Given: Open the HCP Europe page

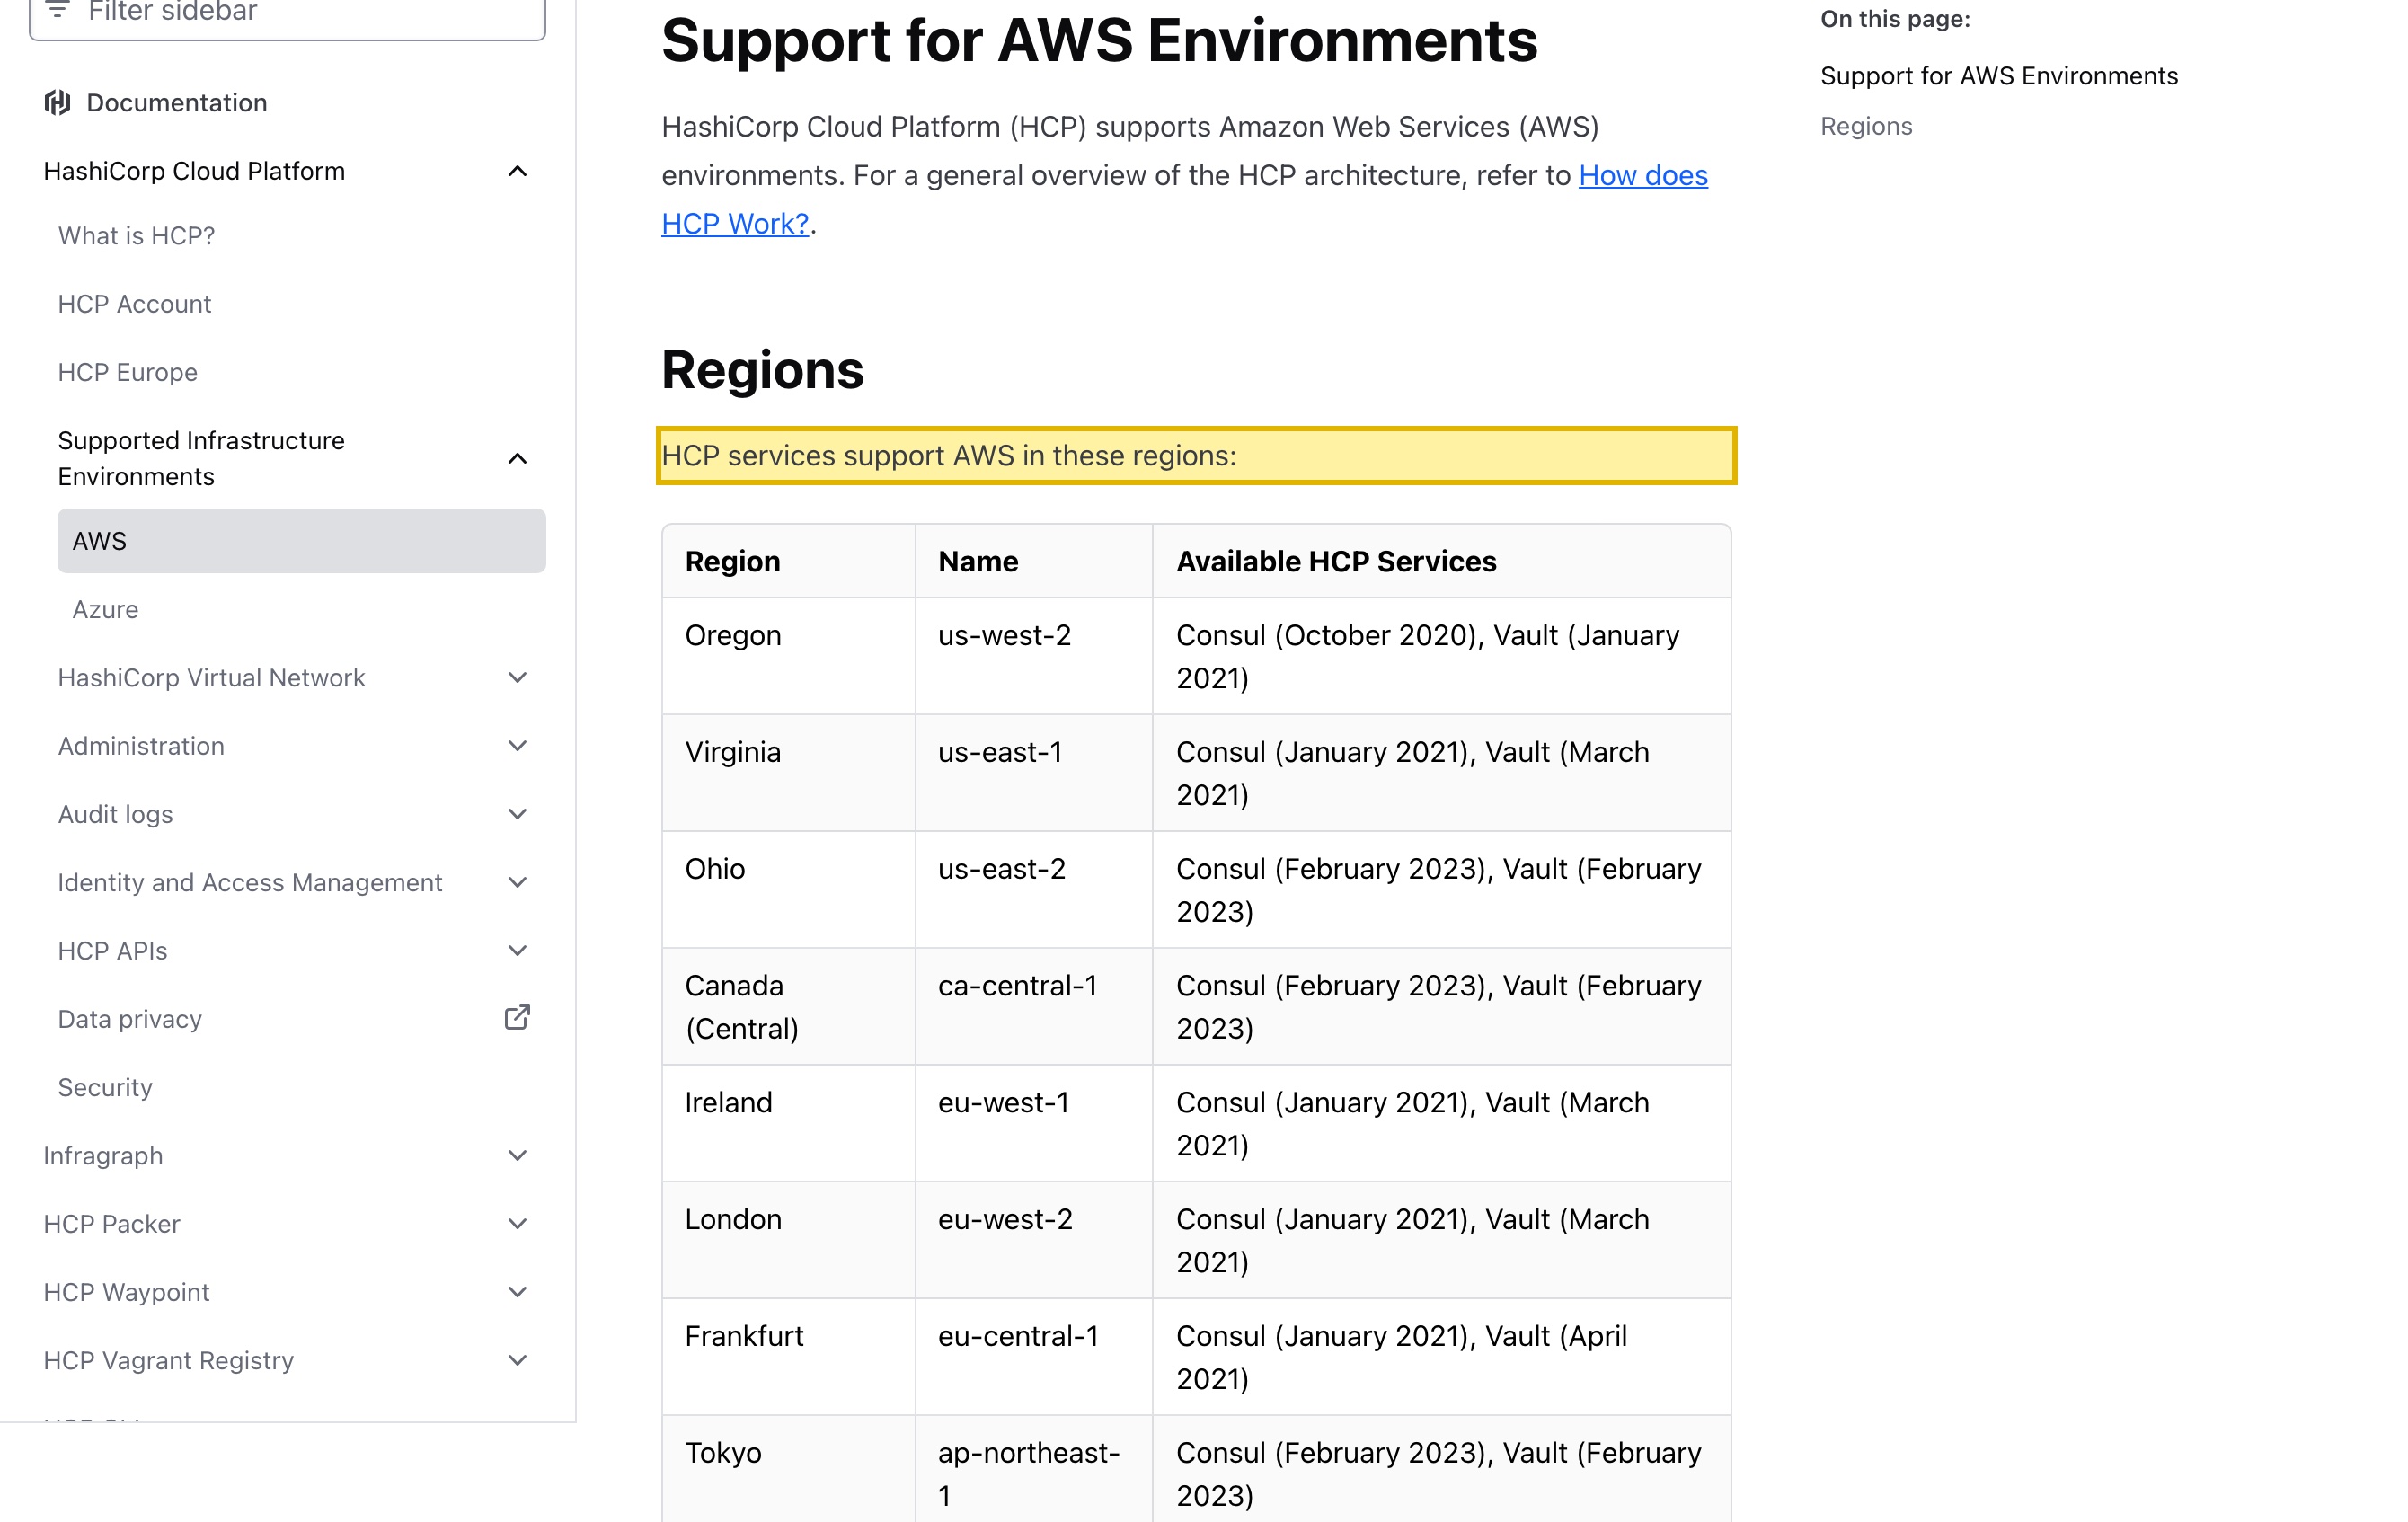Looking at the screenshot, I should click(x=128, y=372).
